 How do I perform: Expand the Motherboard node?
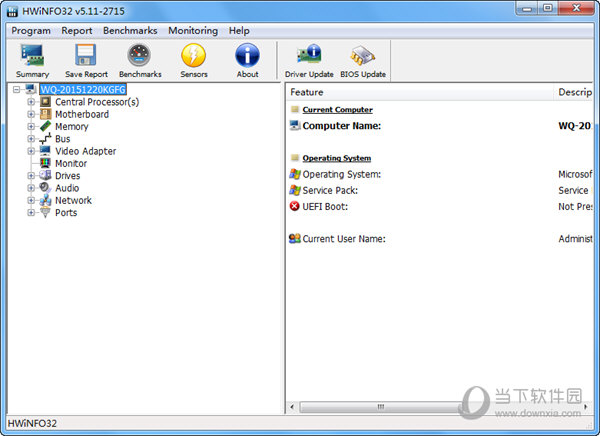(x=31, y=114)
